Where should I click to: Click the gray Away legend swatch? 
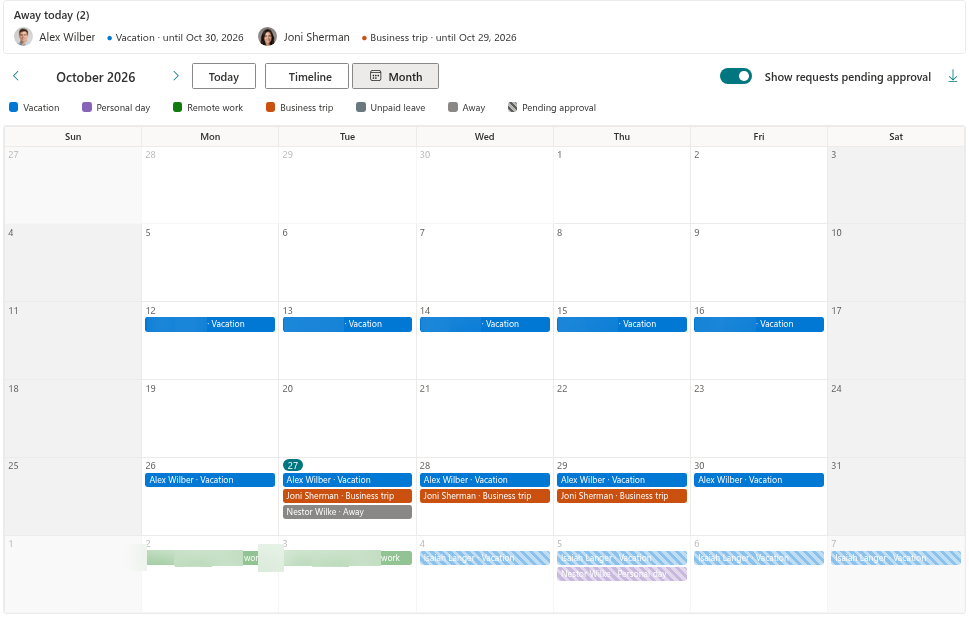click(x=453, y=107)
